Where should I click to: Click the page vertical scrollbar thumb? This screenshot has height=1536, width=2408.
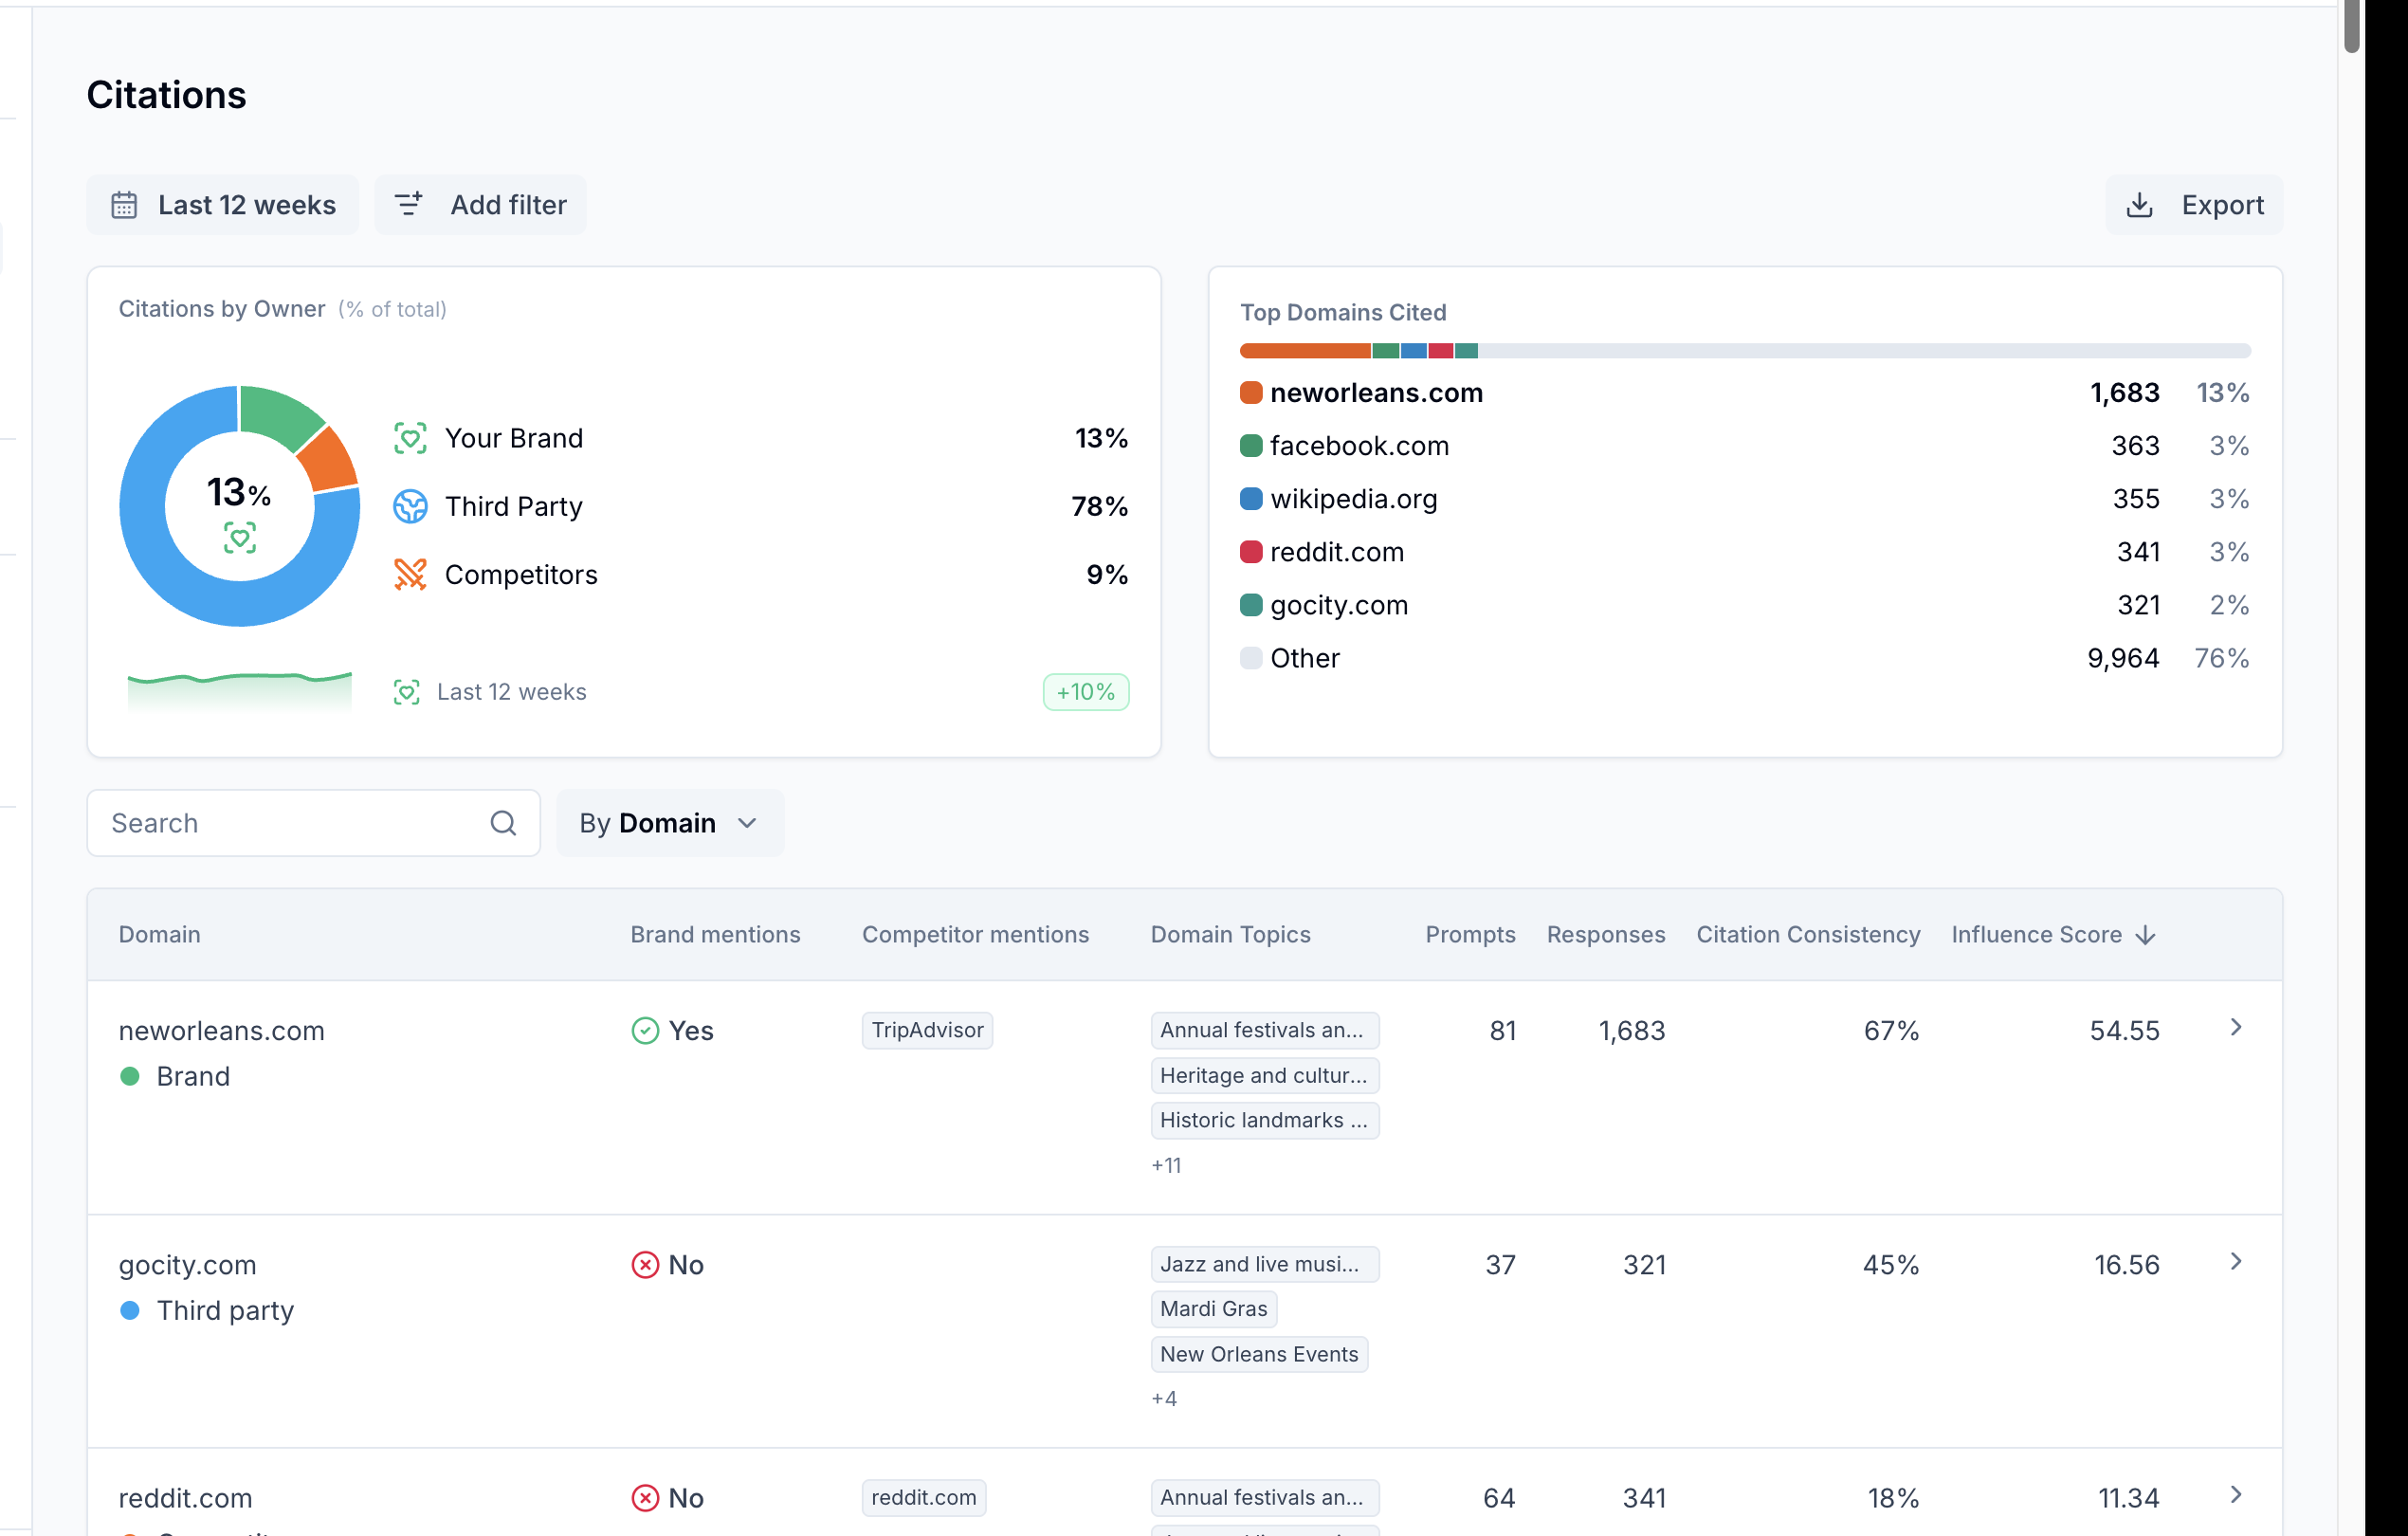[x=2352, y=26]
